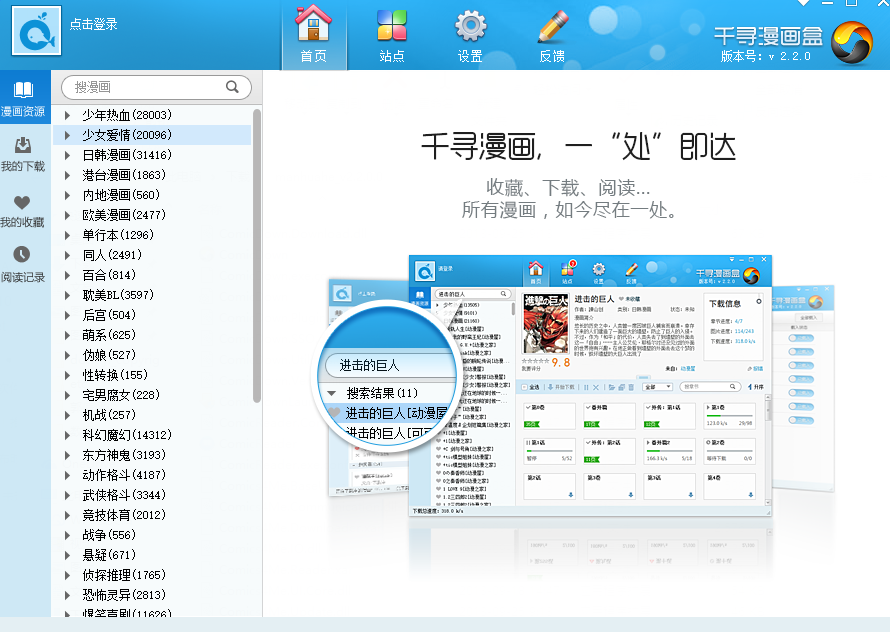
Task: Open the 反馈 feedback pencil
Action: coord(551,35)
